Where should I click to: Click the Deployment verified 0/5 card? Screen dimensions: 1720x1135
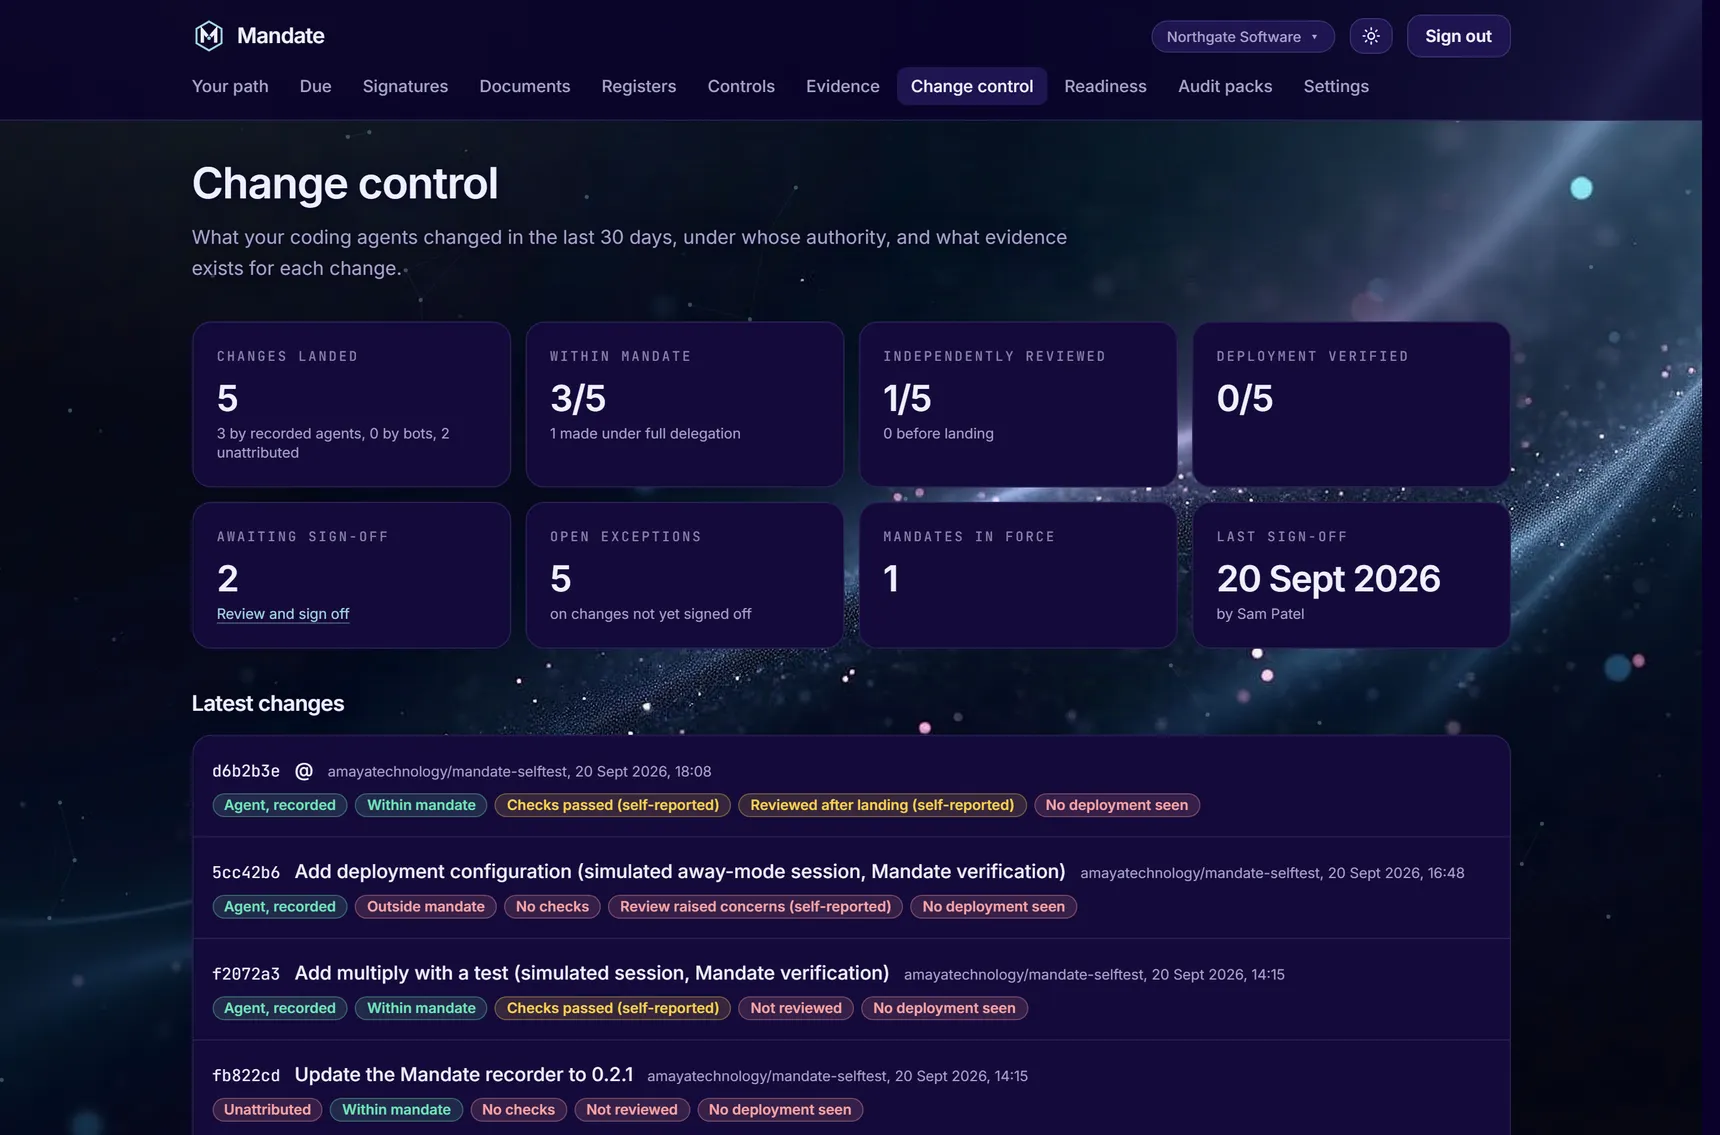pos(1351,404)
